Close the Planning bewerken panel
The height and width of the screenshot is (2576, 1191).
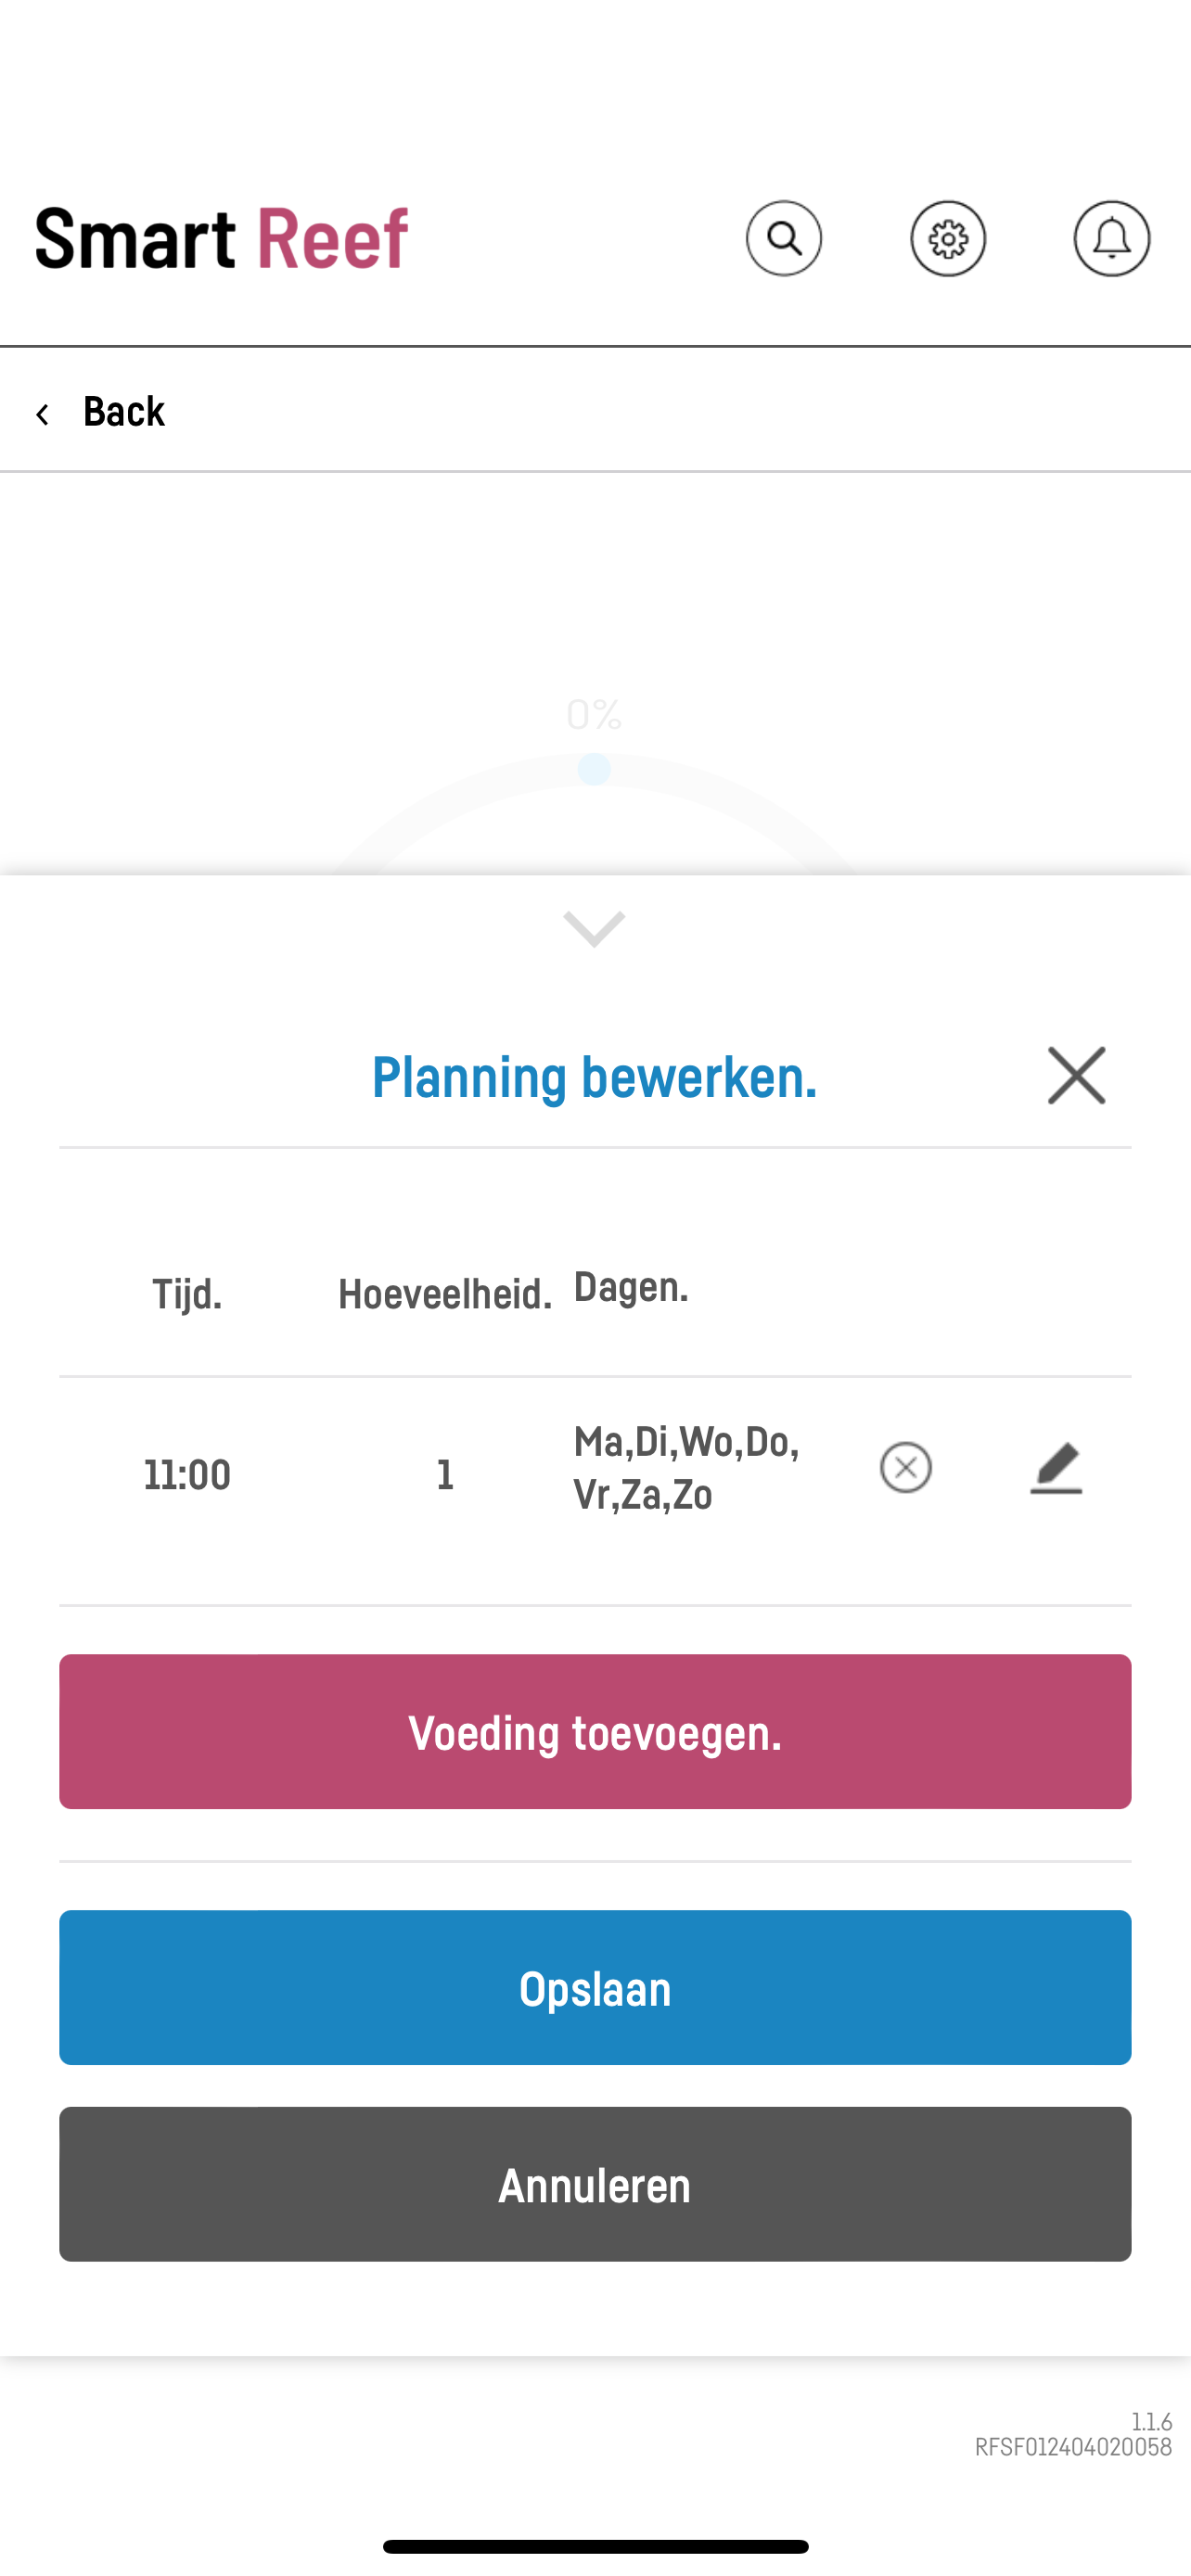tap(1076, 1076)
